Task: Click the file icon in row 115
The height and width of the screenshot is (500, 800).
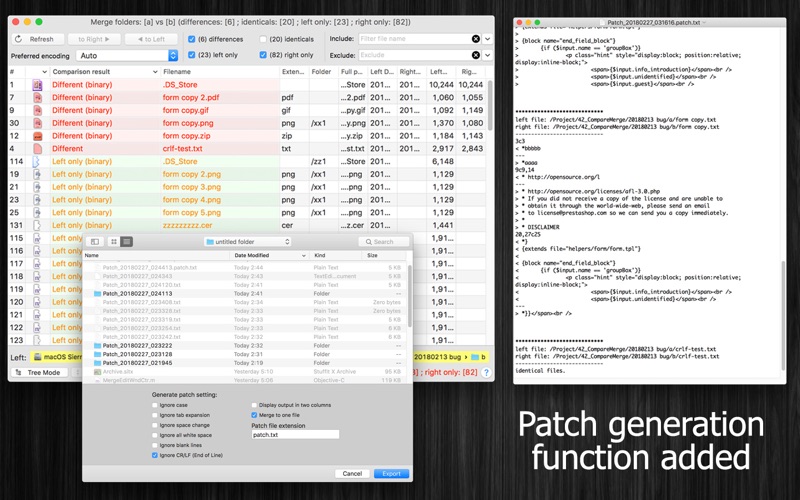Action: (37, 238)
